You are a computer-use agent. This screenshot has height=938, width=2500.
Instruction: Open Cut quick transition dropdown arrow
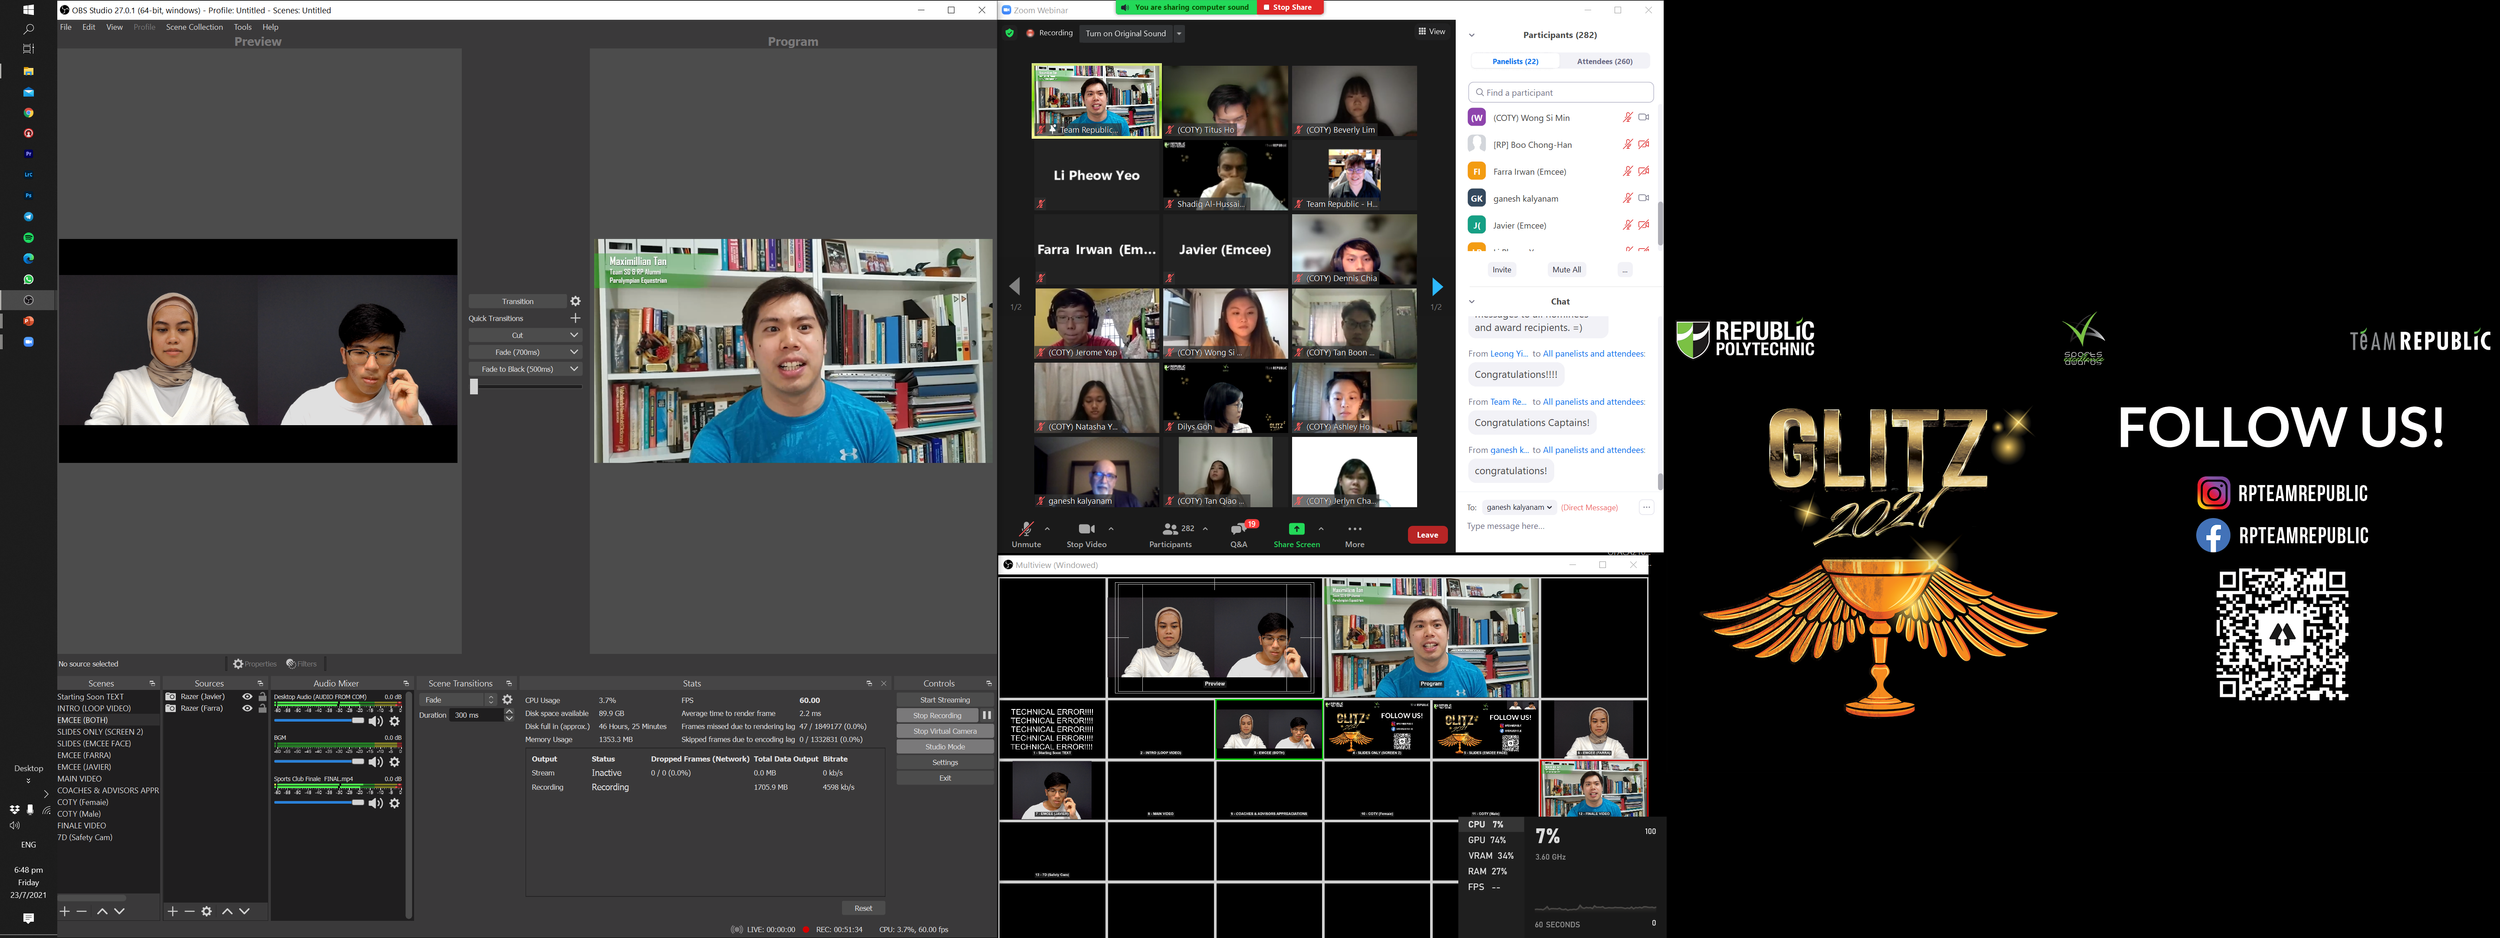(574, 335)
